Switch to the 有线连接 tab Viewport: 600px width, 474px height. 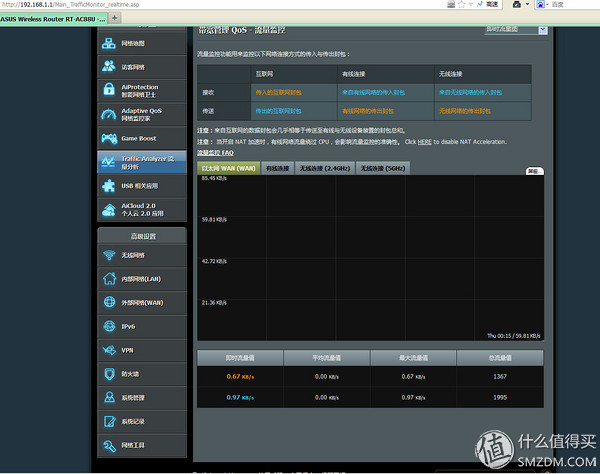tap(277, 168)
